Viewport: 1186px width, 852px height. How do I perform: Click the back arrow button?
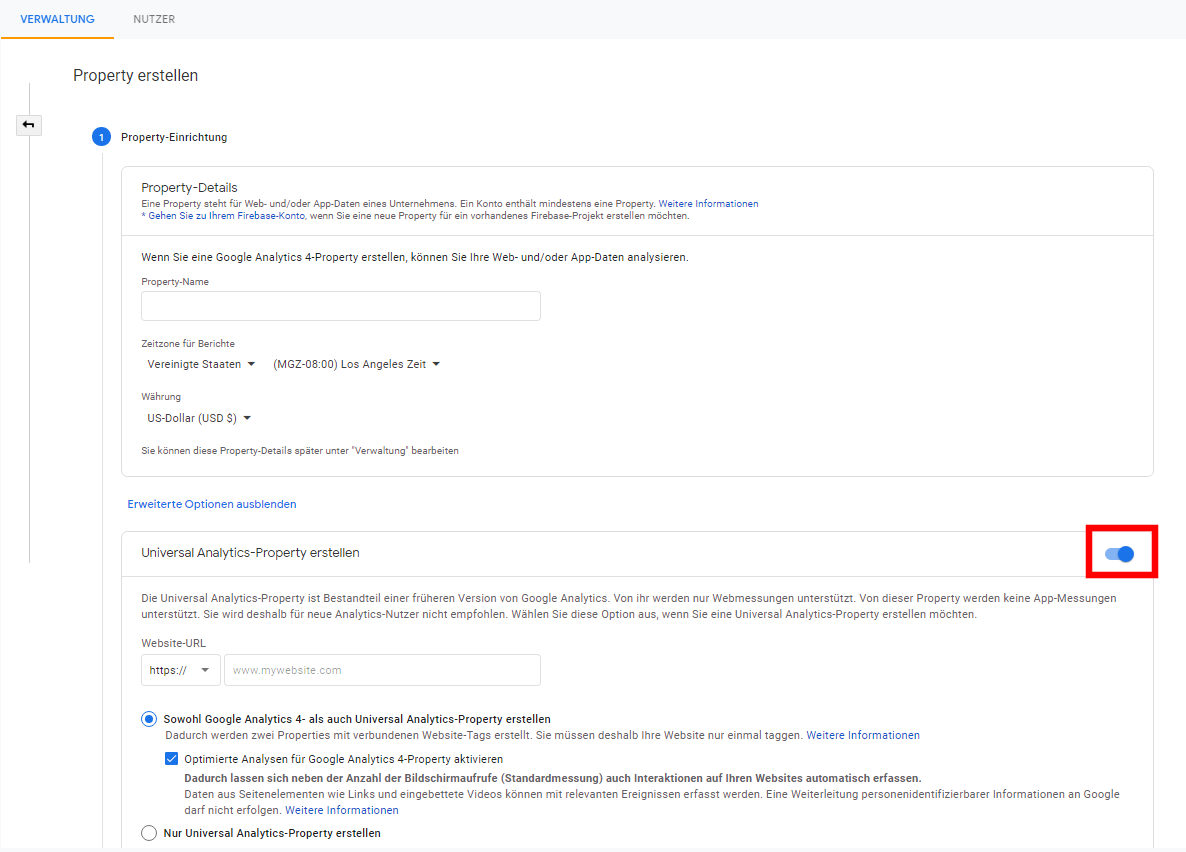point(29,125)
